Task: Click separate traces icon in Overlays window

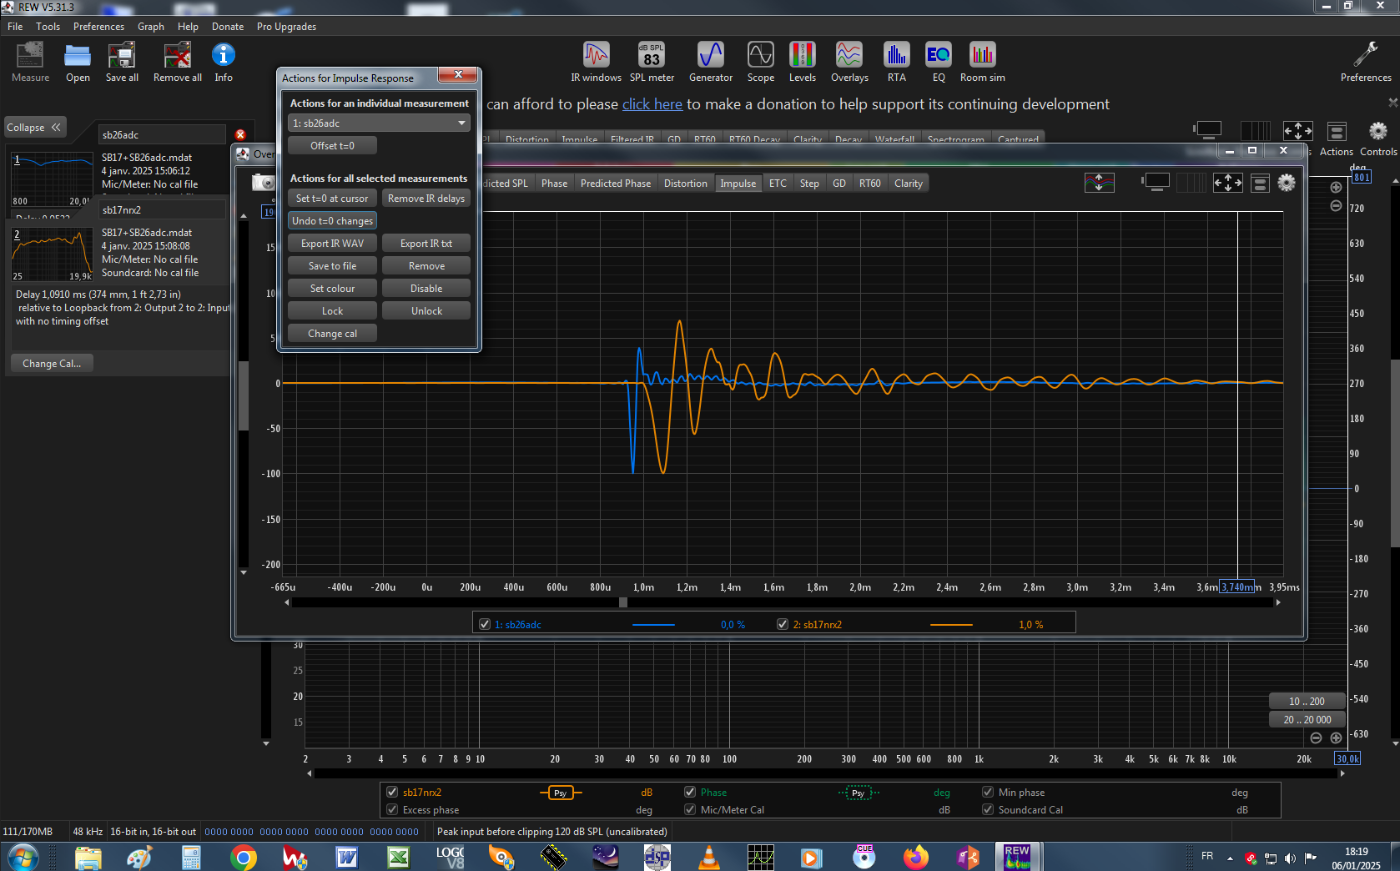Action: coord(1099,182)
